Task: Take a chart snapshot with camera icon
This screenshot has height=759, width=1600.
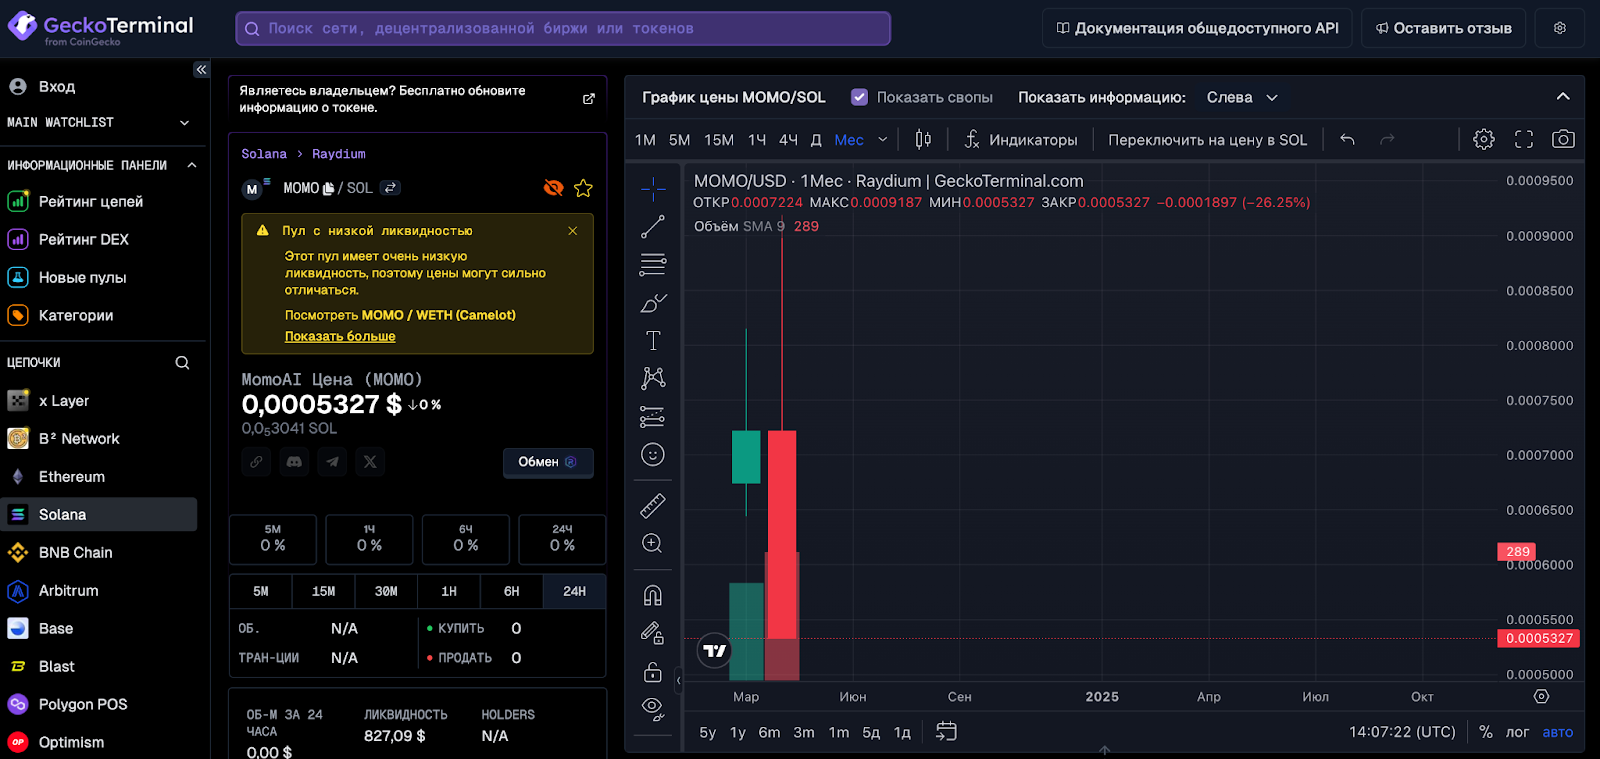Action: tap(1563, 140)
